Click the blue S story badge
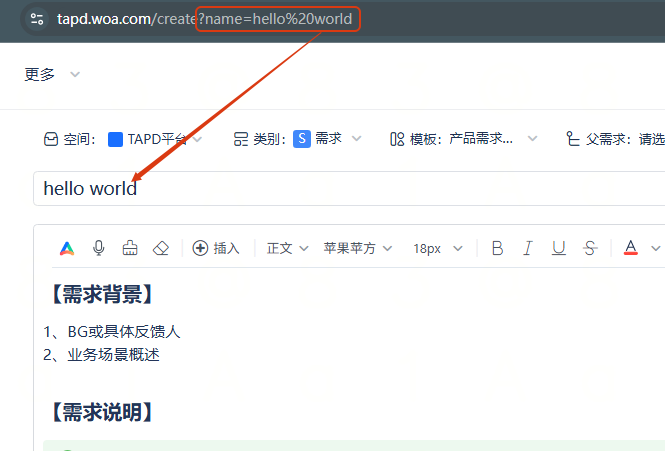The width and height of the screenshot is (665, 451). point(302,139)
